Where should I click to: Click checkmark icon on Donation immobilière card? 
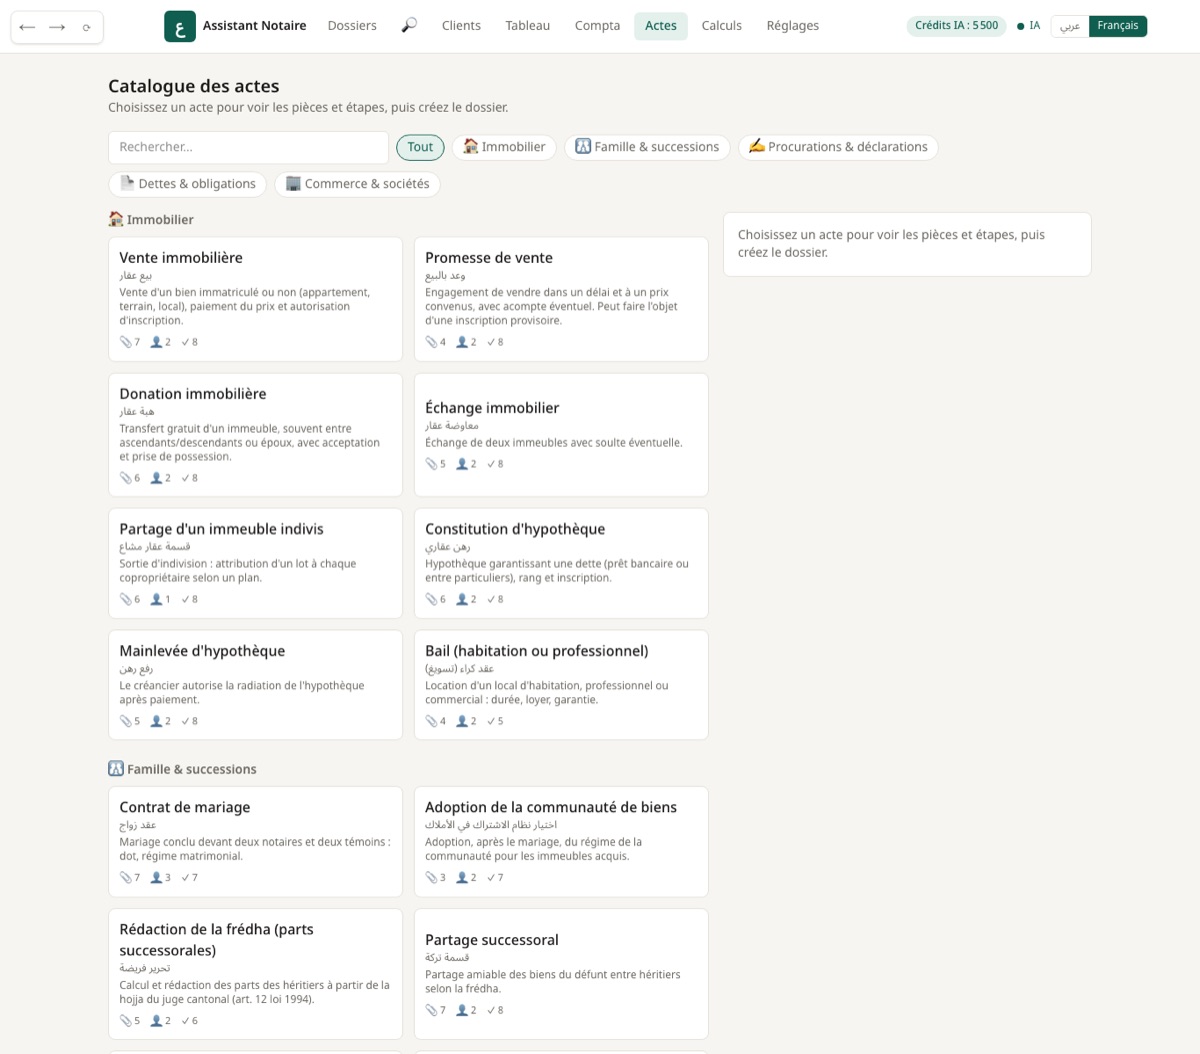pos(185,478)
